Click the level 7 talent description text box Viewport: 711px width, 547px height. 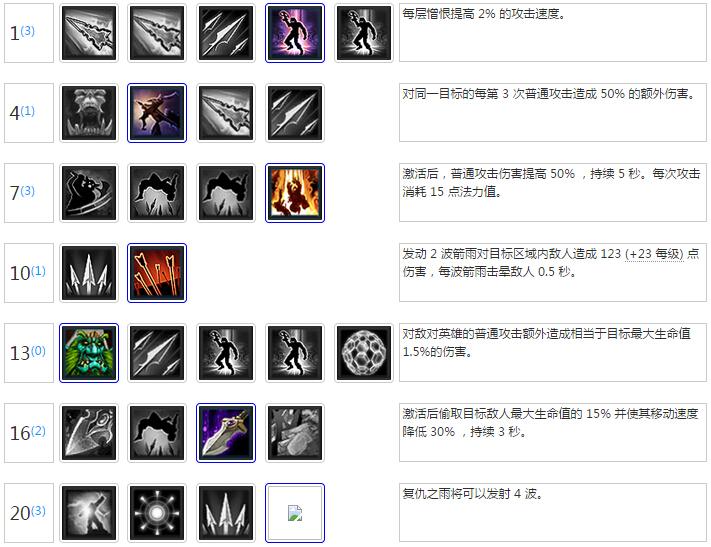tap(553, 193)
